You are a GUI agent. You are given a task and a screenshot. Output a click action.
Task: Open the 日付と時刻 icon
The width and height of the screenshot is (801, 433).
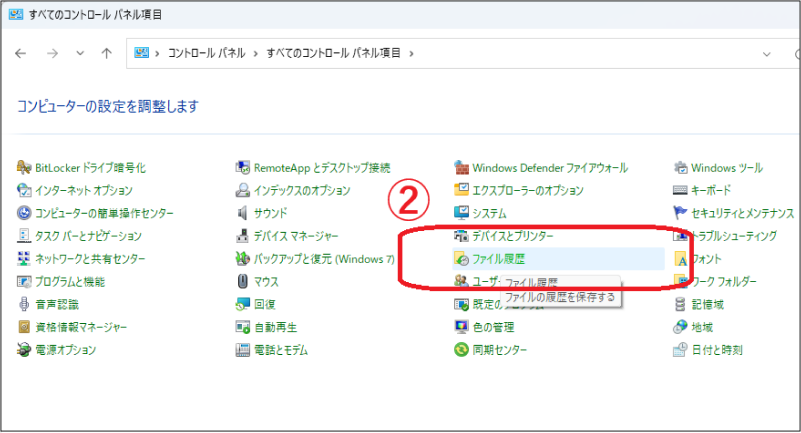pos(680,350)
